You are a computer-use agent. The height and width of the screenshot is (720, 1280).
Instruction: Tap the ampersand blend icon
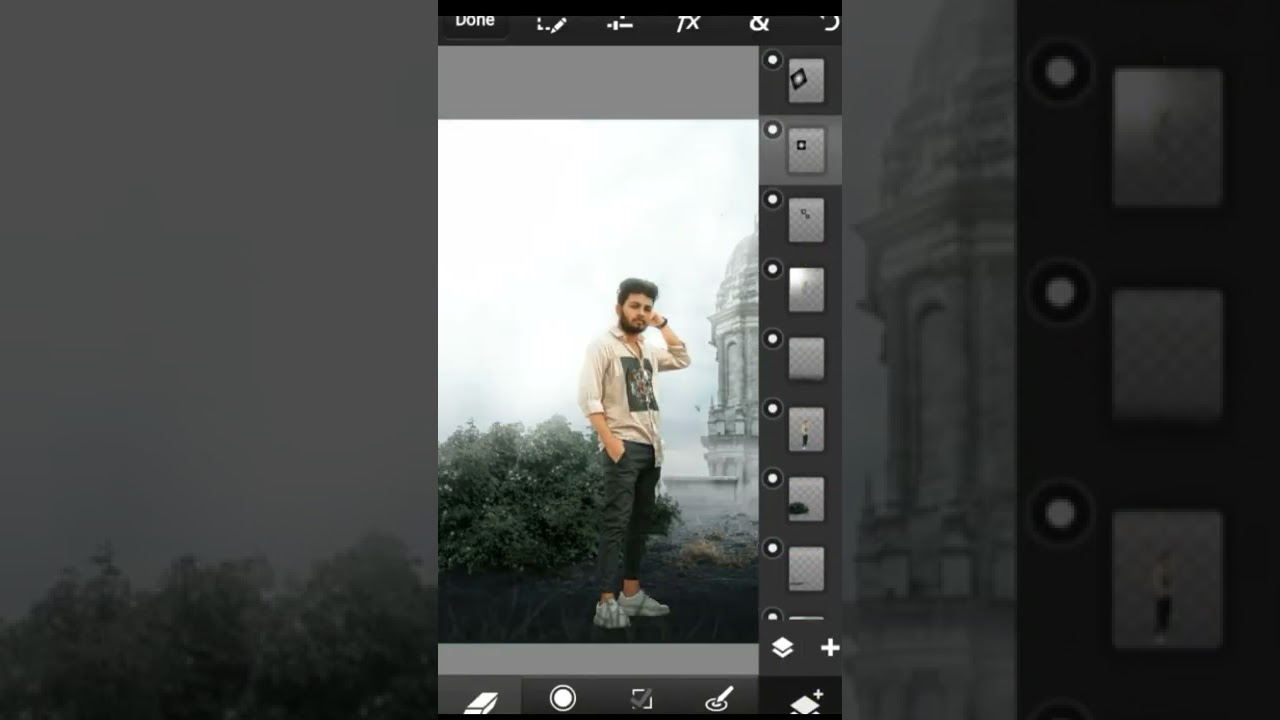click(760, 24)
